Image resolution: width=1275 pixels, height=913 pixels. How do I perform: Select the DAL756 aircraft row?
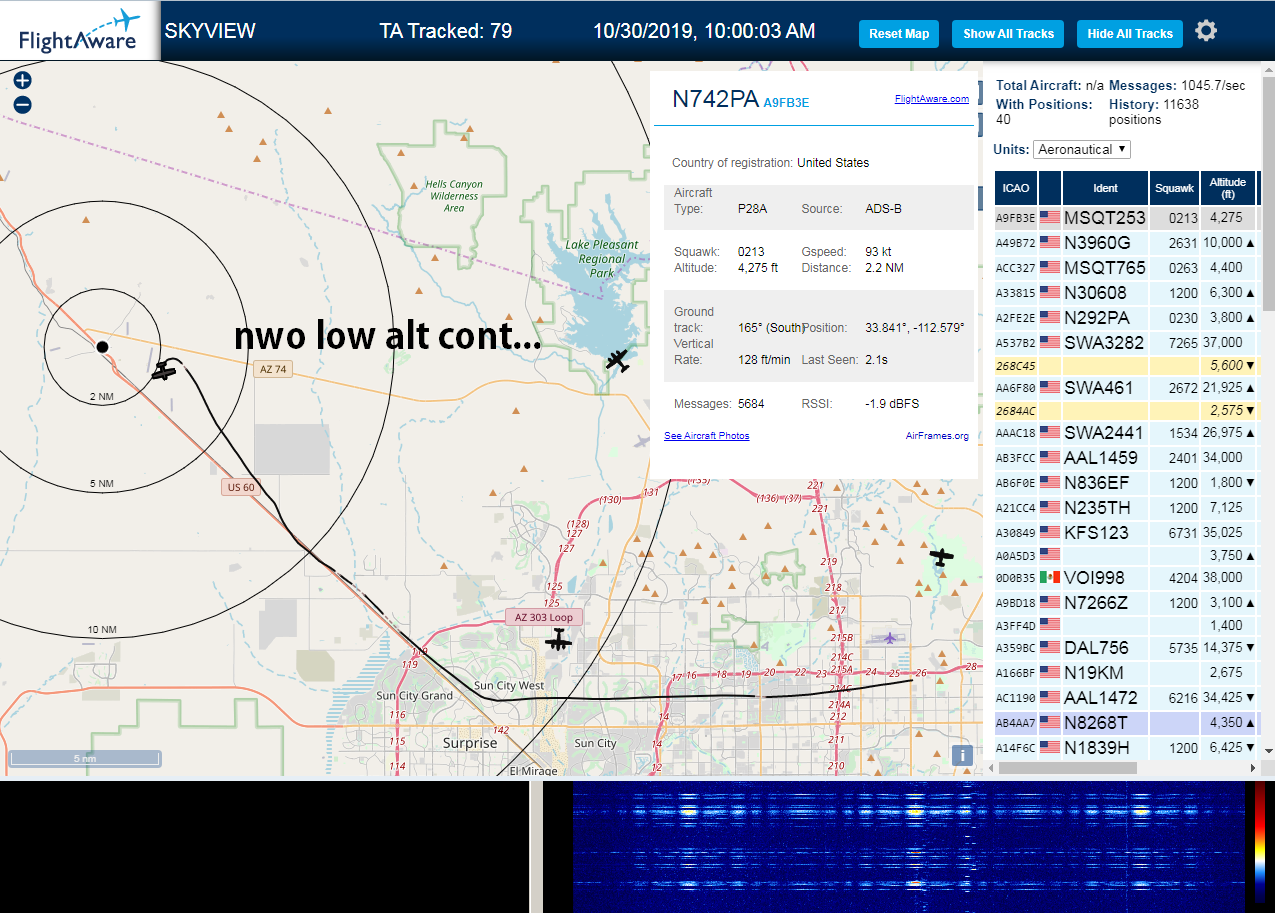tap(1126, 648)
